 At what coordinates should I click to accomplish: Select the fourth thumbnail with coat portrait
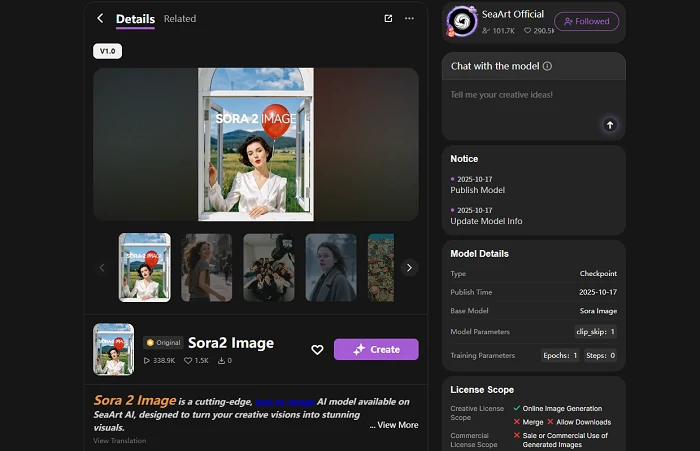point(331,268)
